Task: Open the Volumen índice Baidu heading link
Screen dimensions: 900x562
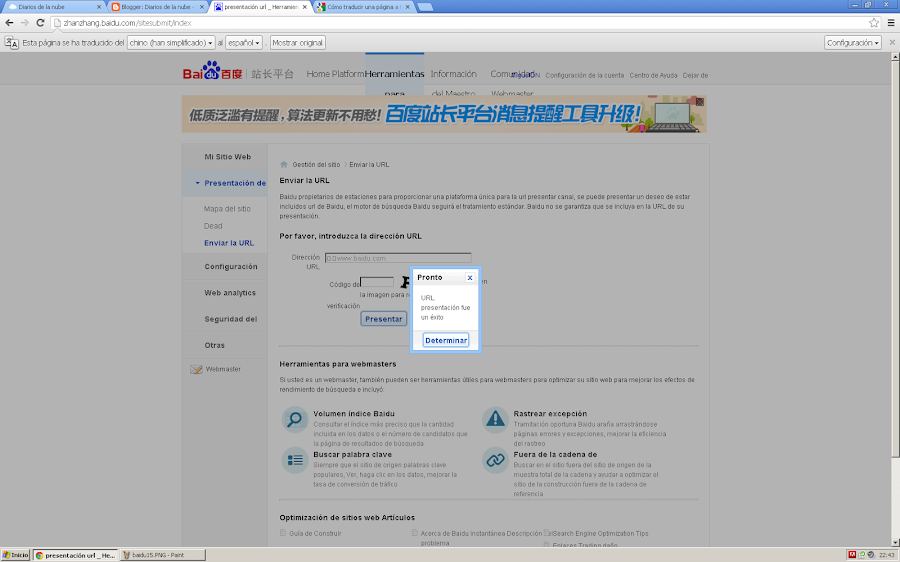Action: pyautogui.click(x=354, y=414)
